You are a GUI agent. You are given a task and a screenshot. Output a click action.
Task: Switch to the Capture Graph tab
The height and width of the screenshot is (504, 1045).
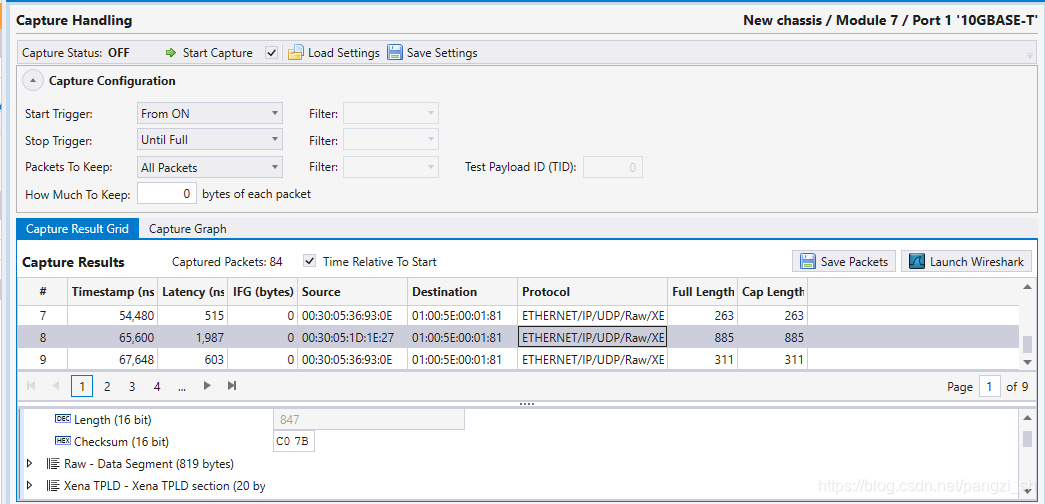[187, 229]
